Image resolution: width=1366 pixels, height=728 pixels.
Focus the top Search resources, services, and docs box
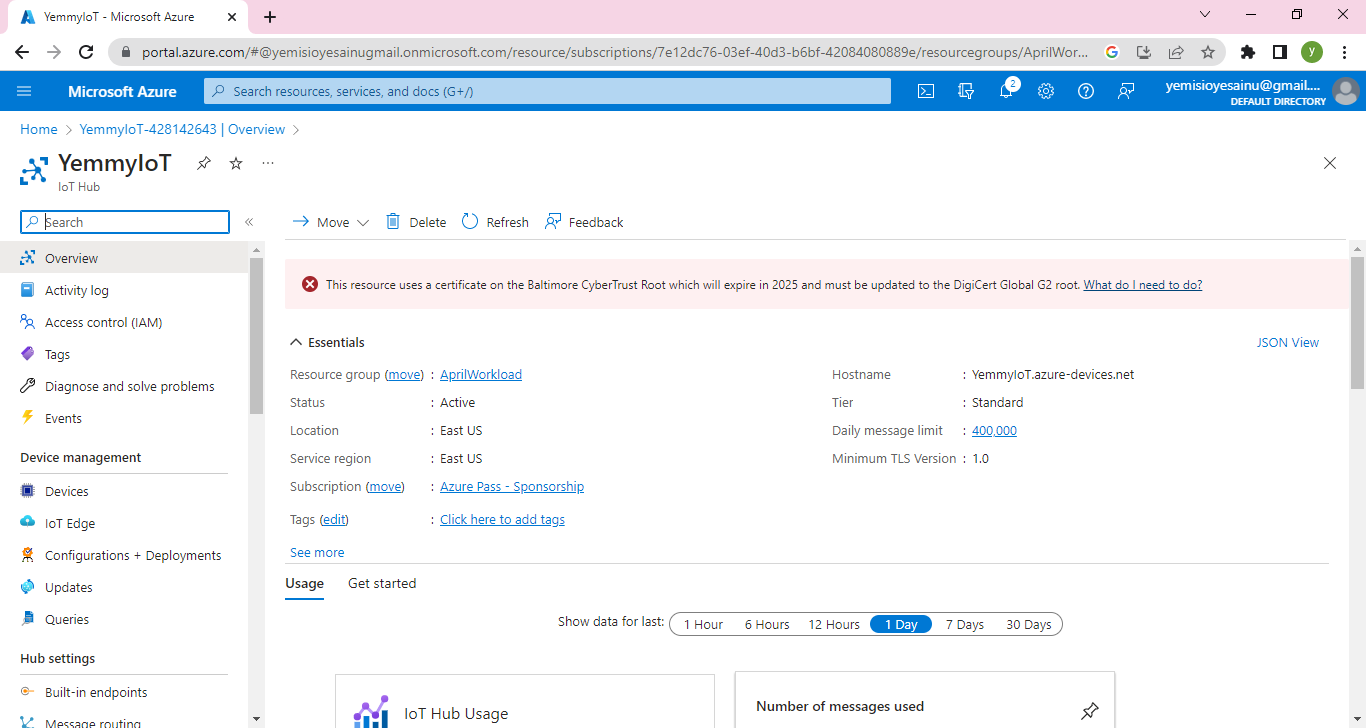click(547, 91)
